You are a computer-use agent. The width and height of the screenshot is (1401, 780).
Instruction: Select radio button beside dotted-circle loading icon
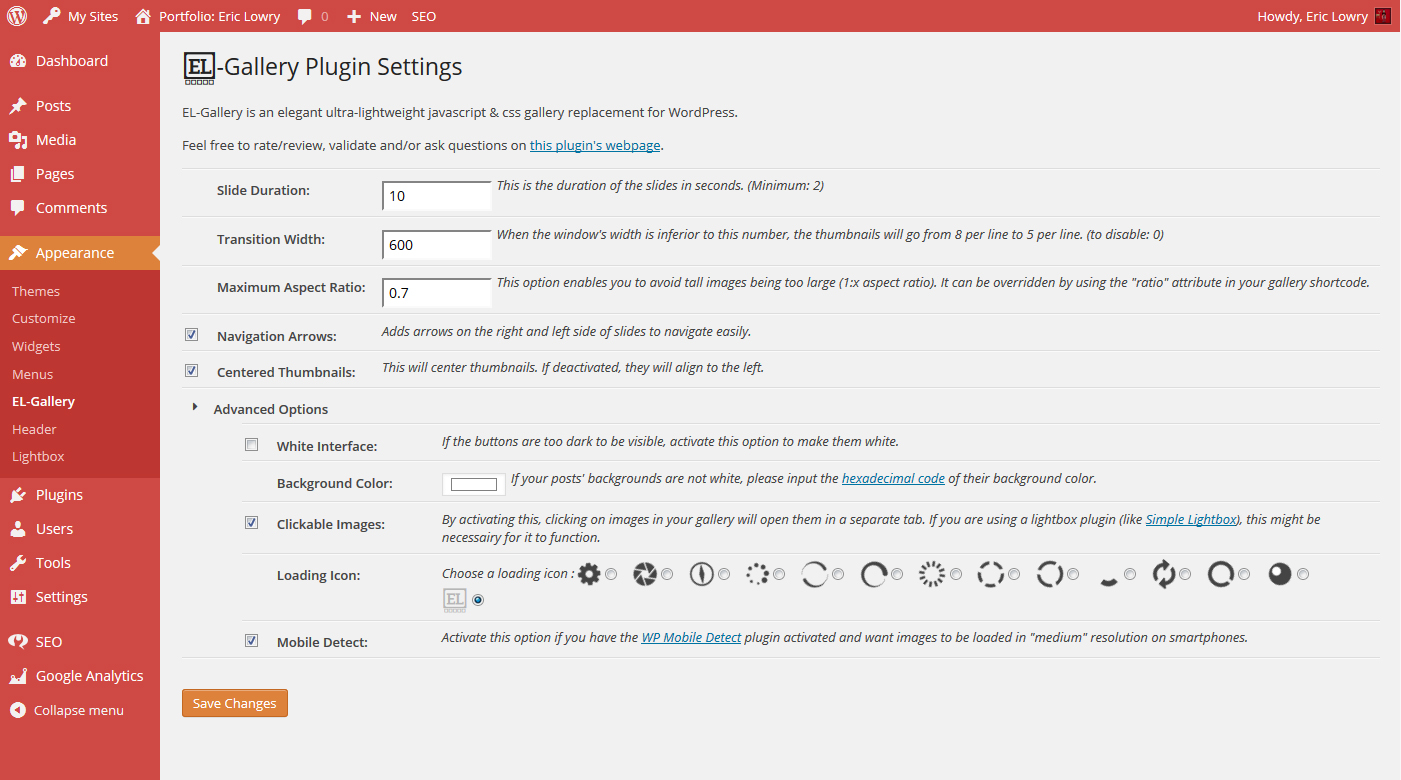coord(779,574)
